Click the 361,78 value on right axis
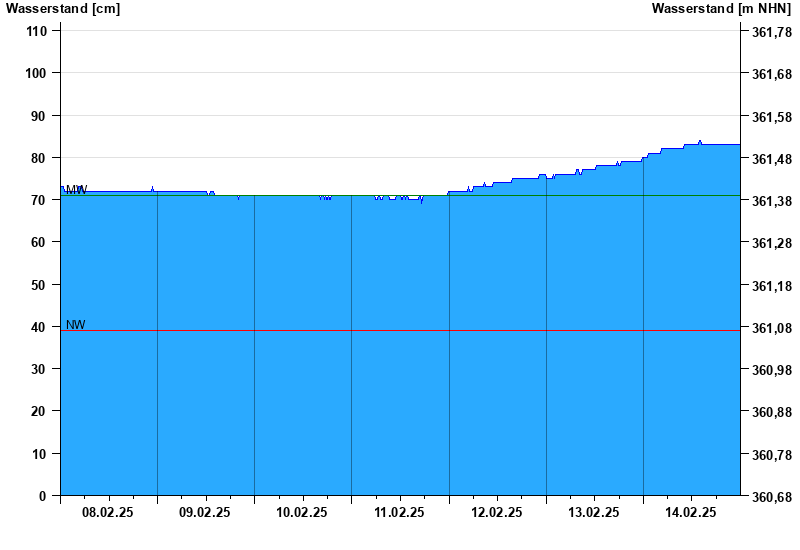 [x=772, y=32]
